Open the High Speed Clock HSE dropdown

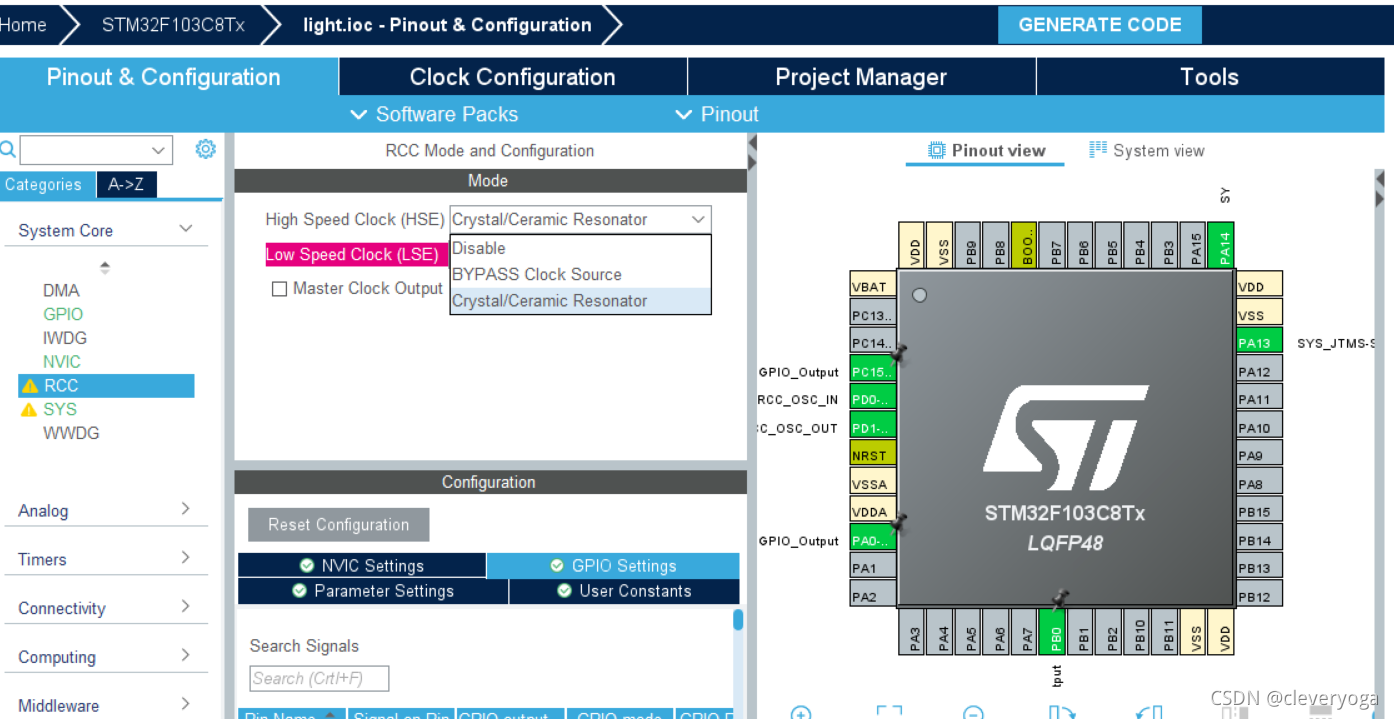click(x=580, y=220)
